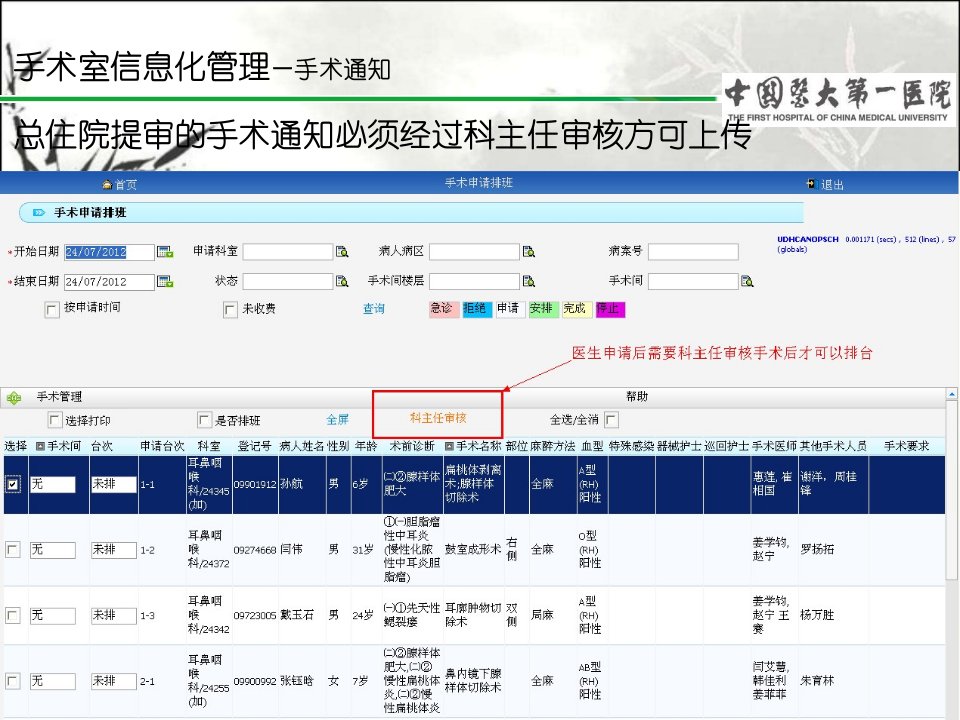Click the 手术间 filter input field
960x720 pixels.
(694, 281)
